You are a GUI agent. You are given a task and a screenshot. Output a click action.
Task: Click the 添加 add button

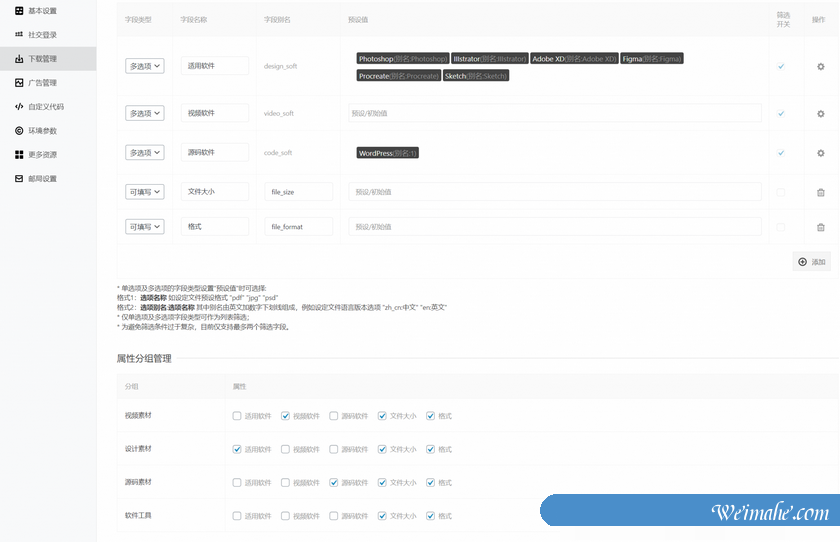click(x=812, y=262)
